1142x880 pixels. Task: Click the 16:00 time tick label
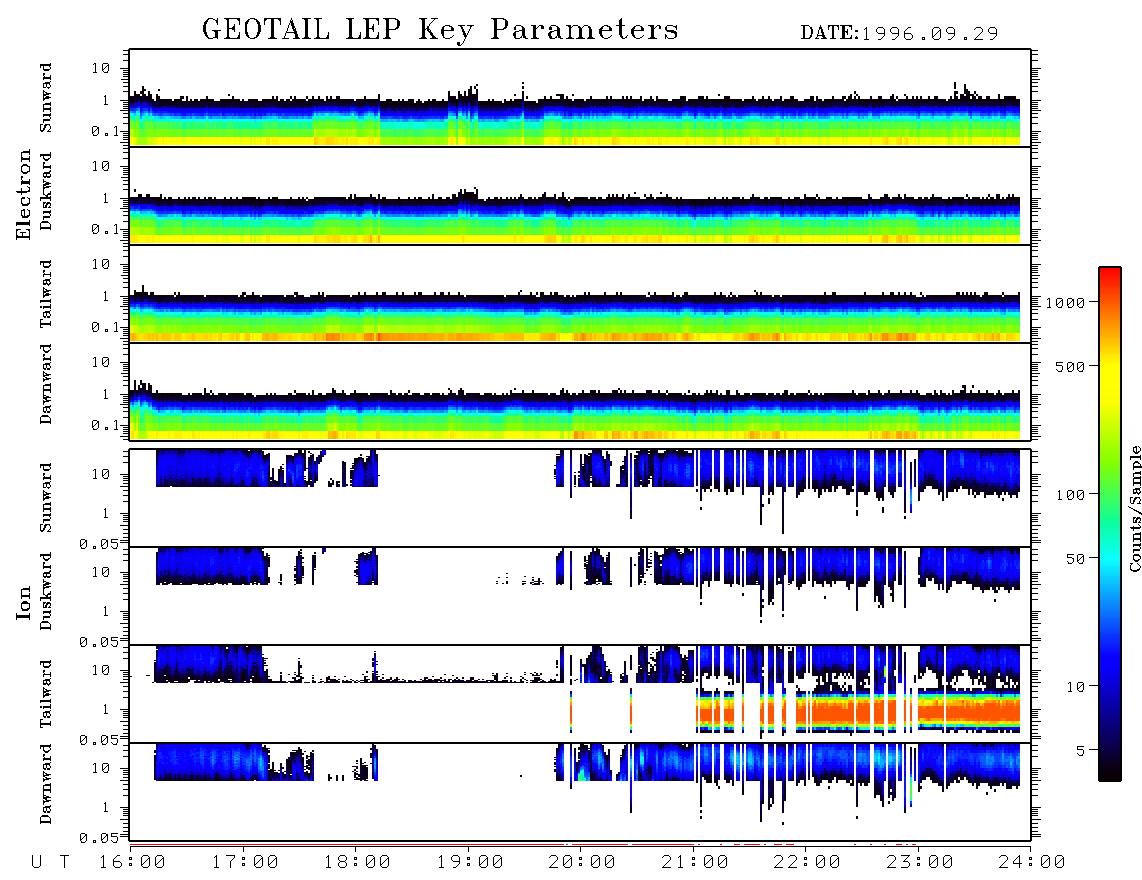click(x=133, y=863)
